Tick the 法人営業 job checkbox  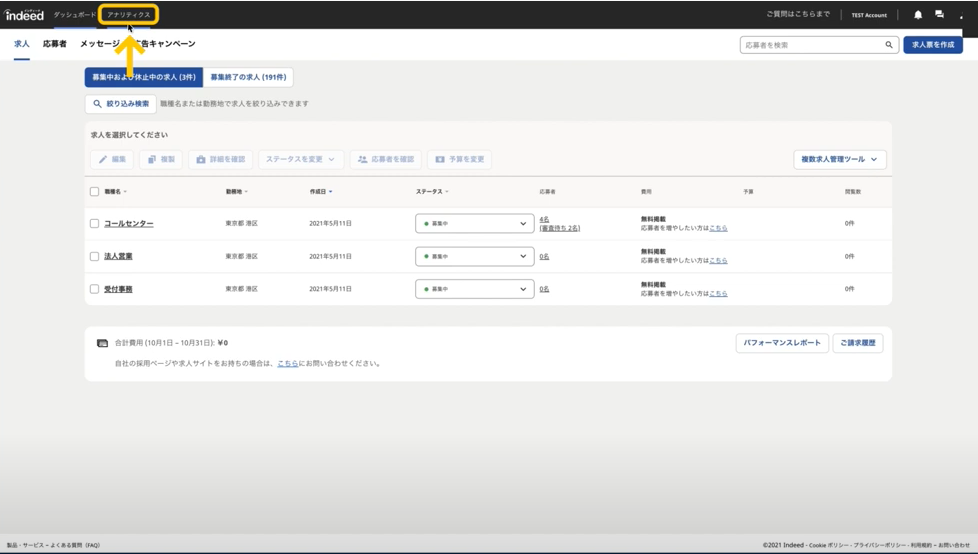coord(95,257)
